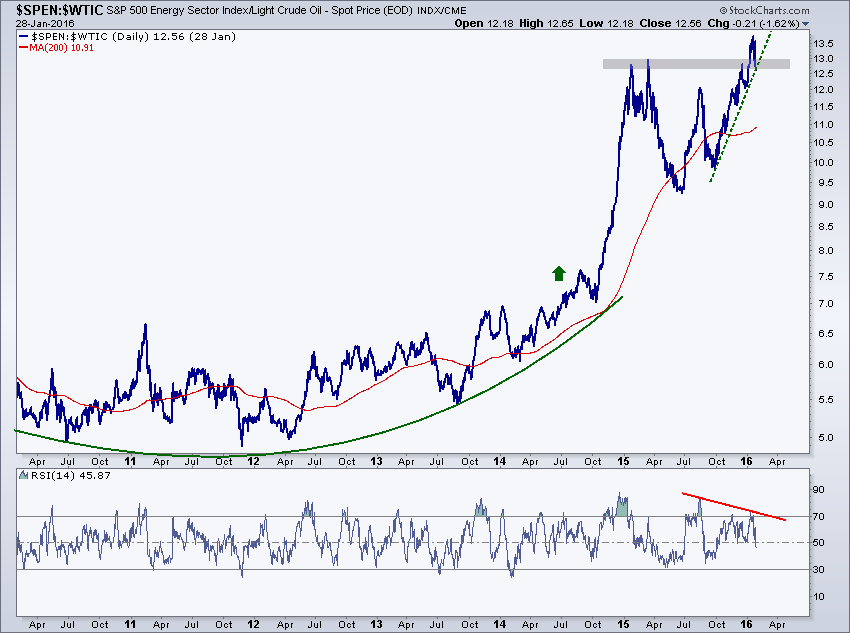Image resolution: width=850 pixels, height=633 pixels.
Task: Click the Low 12.18 value
Action: [606, 23]
